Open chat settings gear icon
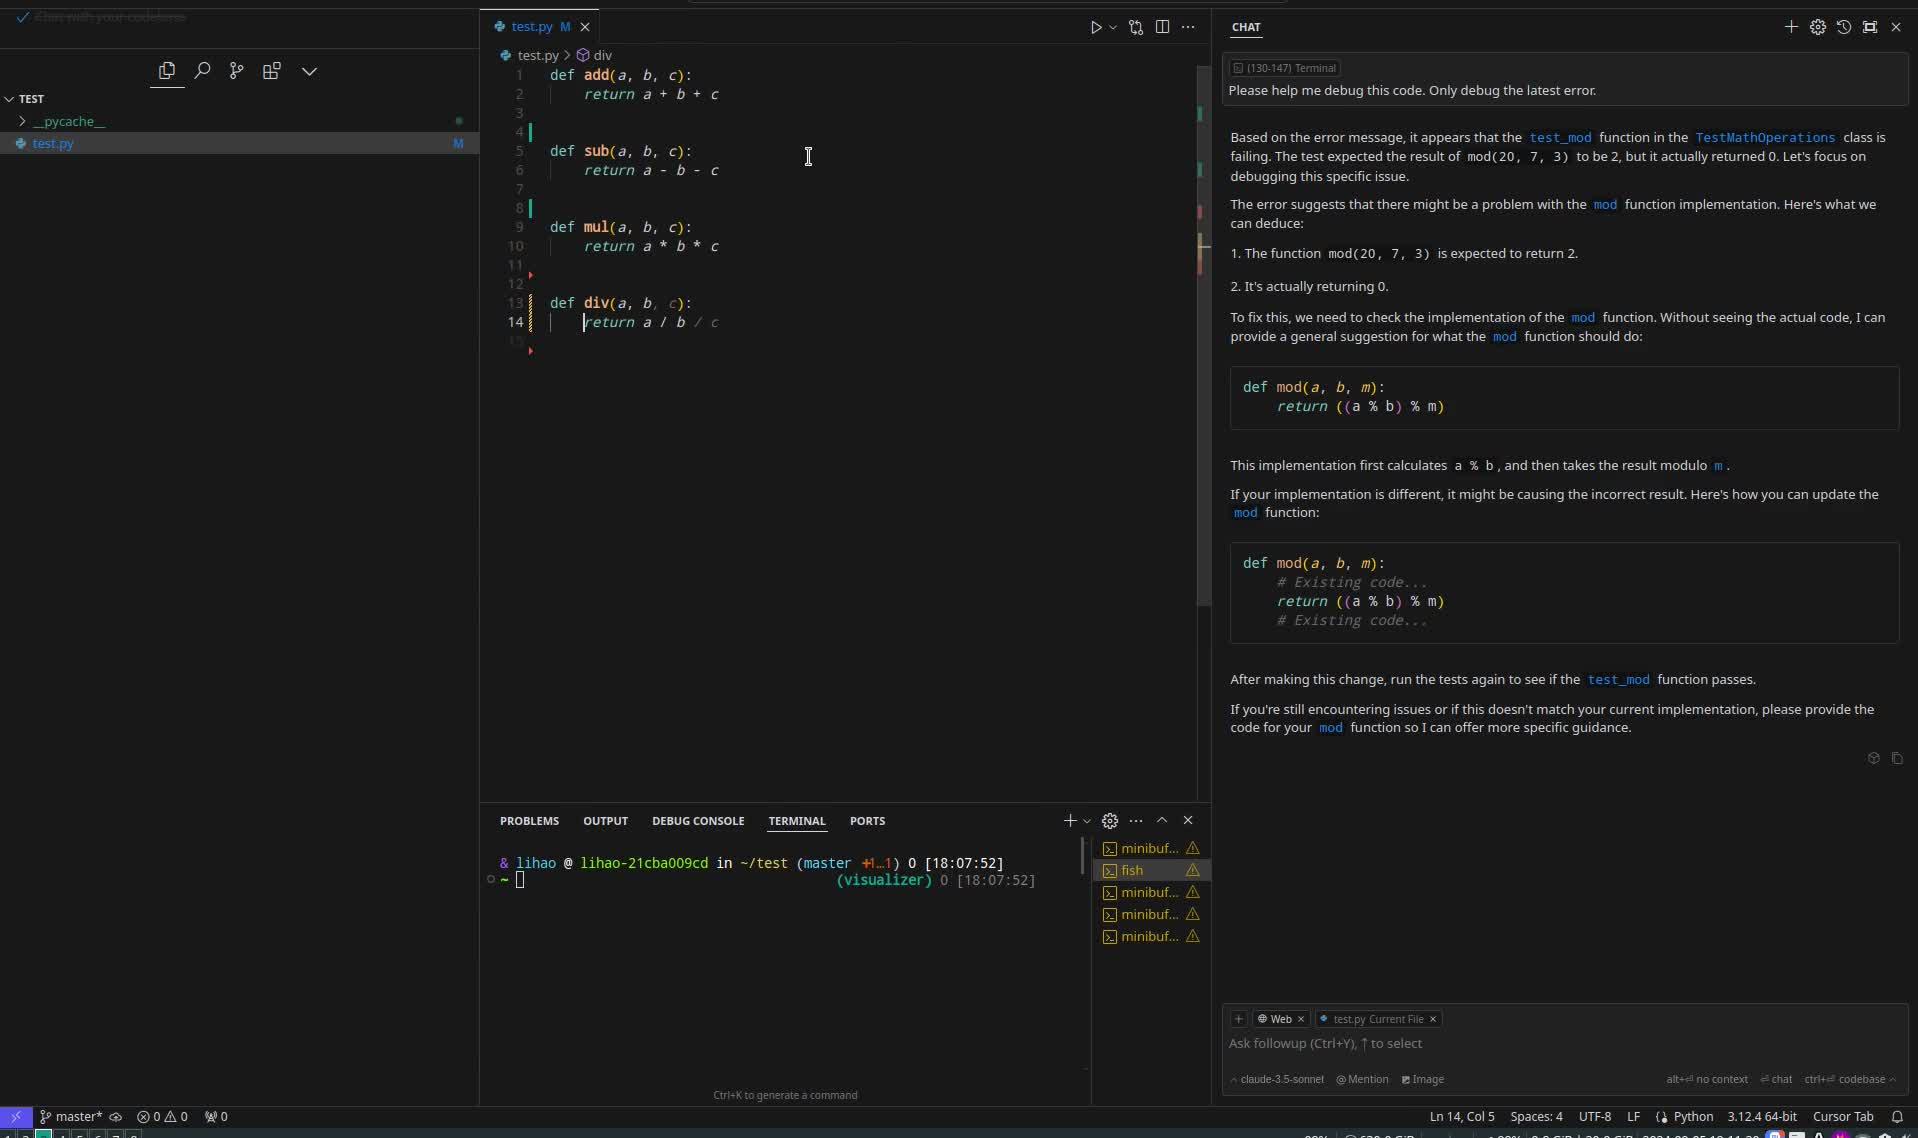The image size is (1918, 1138). [1818, 27]
